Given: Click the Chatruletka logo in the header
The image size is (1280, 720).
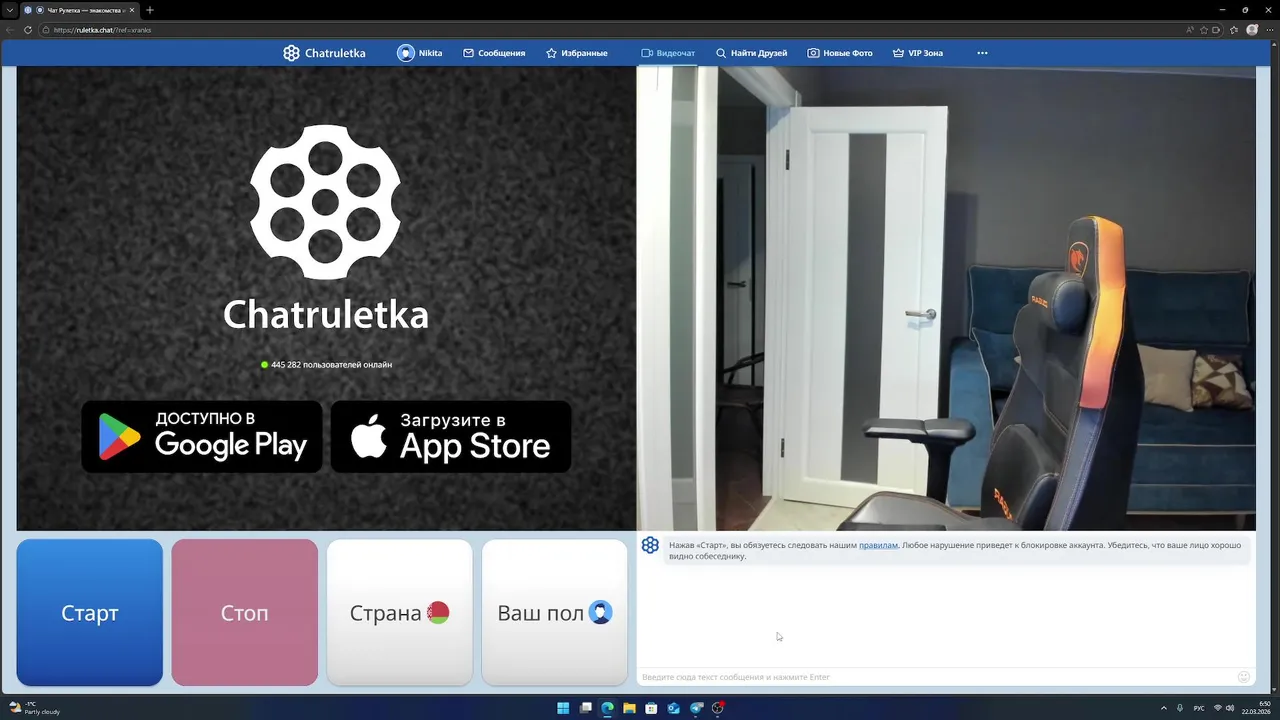Looking at the screenshot, I should 324,53.
